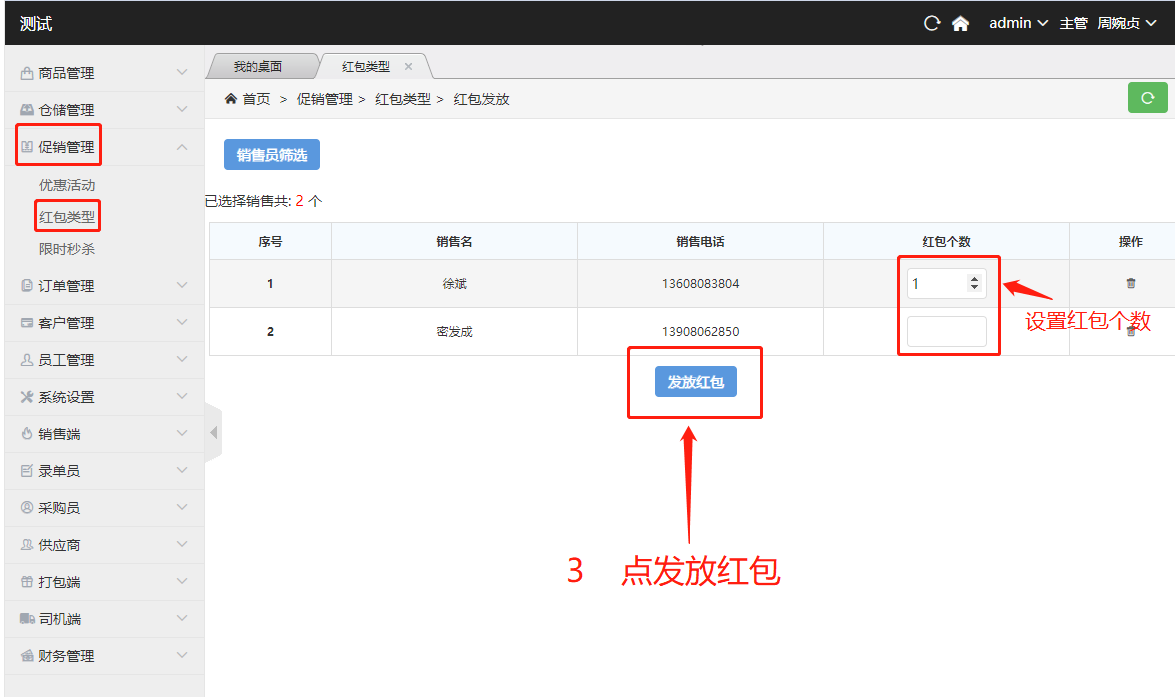Click the home icon in top bar
The height and width of the screenshot is (697, 1175).
click(x=960, y=23)
